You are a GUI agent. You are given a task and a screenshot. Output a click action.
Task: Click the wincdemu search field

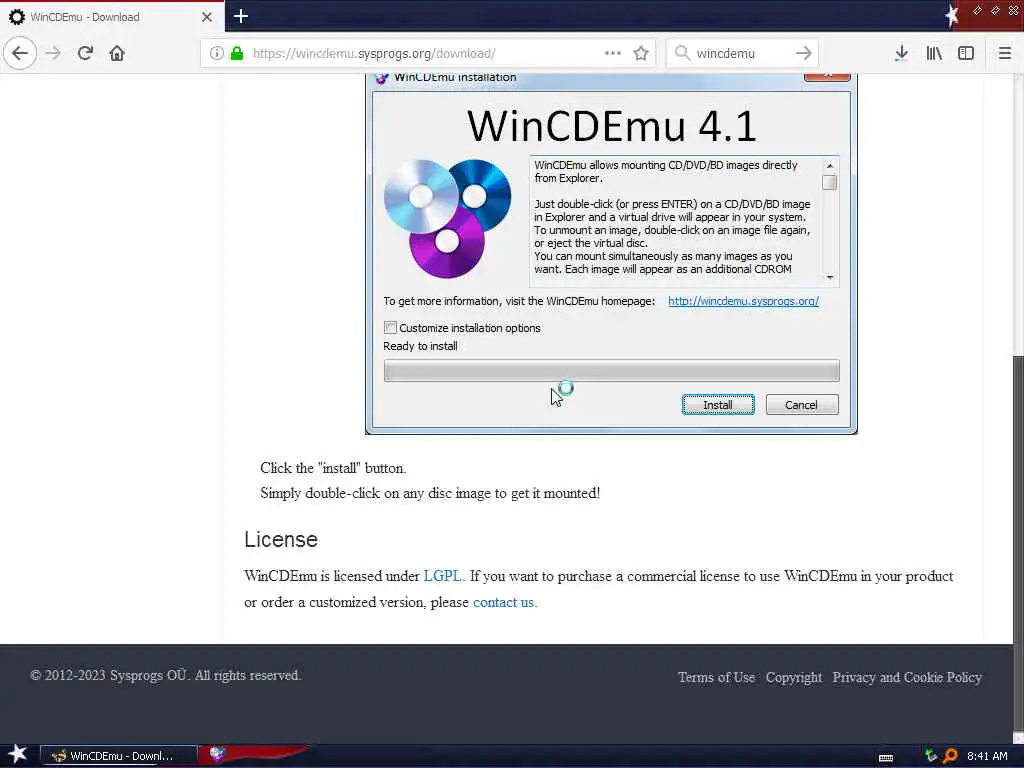742,53
